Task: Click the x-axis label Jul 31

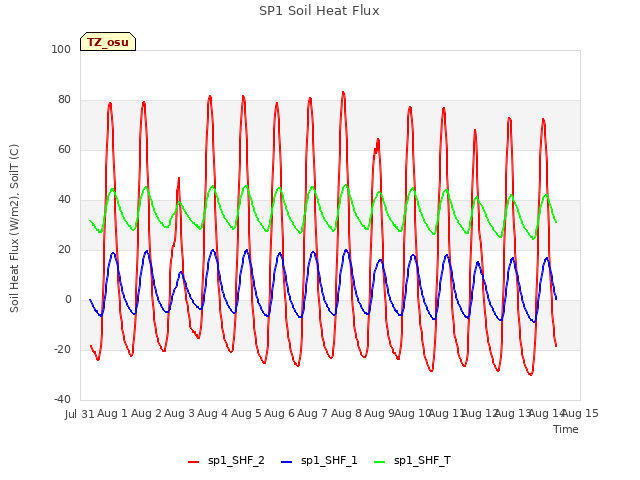Action: pyautogui.click(x=80, y=414)
